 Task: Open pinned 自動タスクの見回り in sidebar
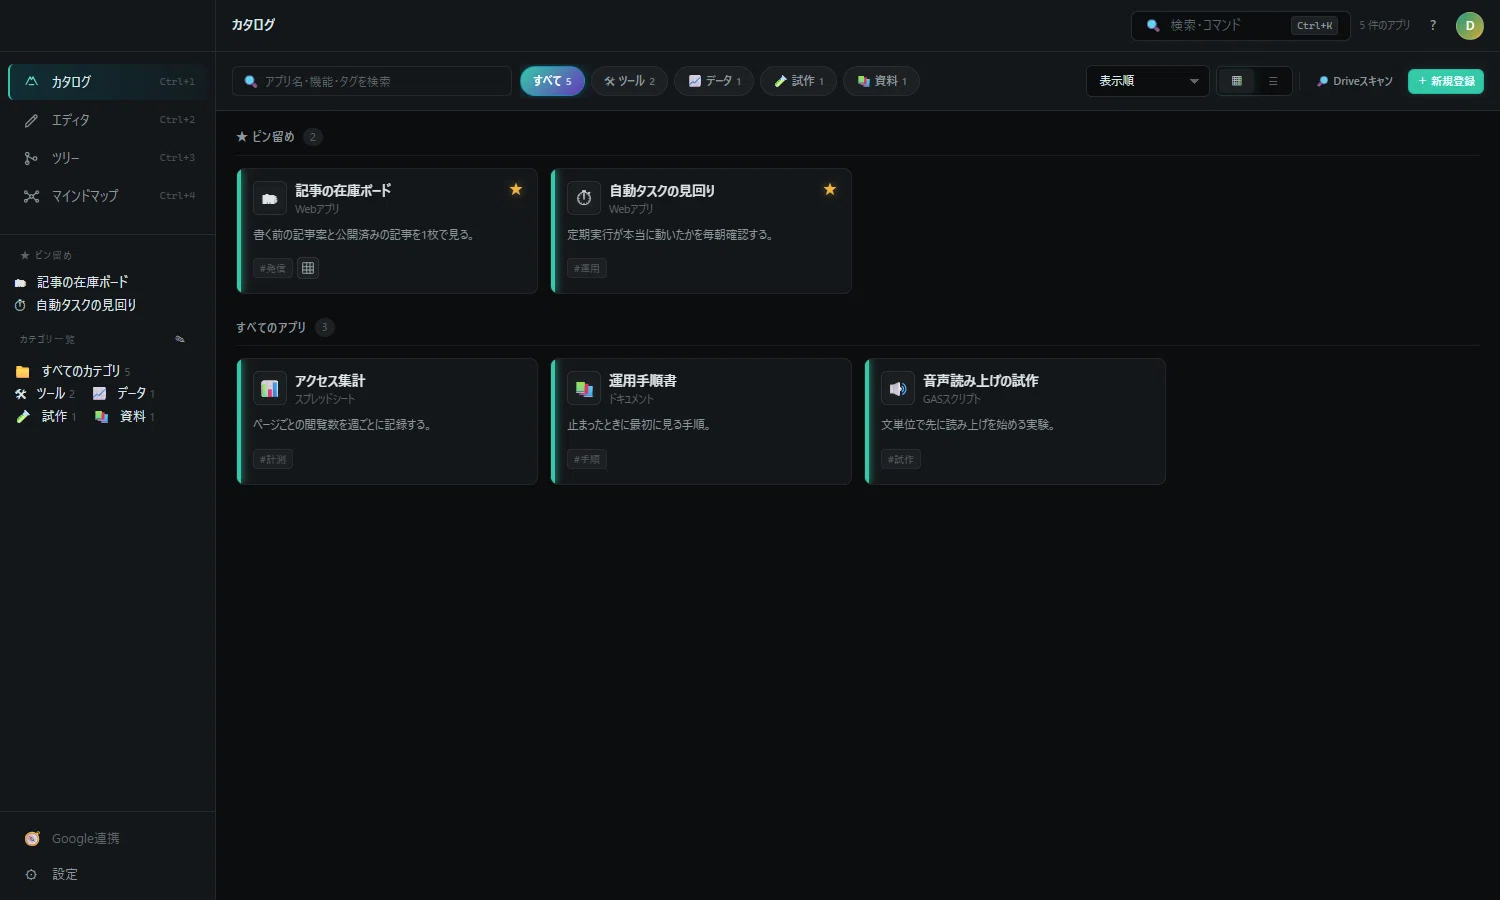pos(76,305)
